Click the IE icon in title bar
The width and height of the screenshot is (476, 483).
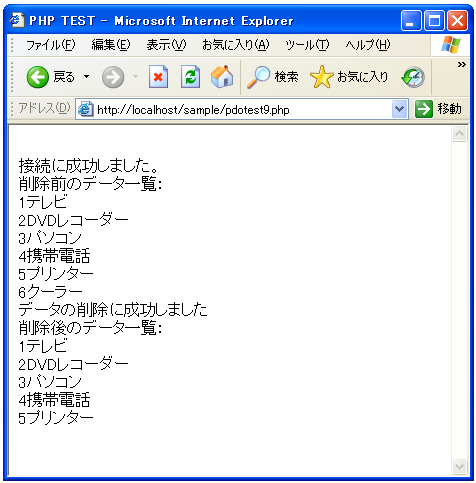coord(17,20)
